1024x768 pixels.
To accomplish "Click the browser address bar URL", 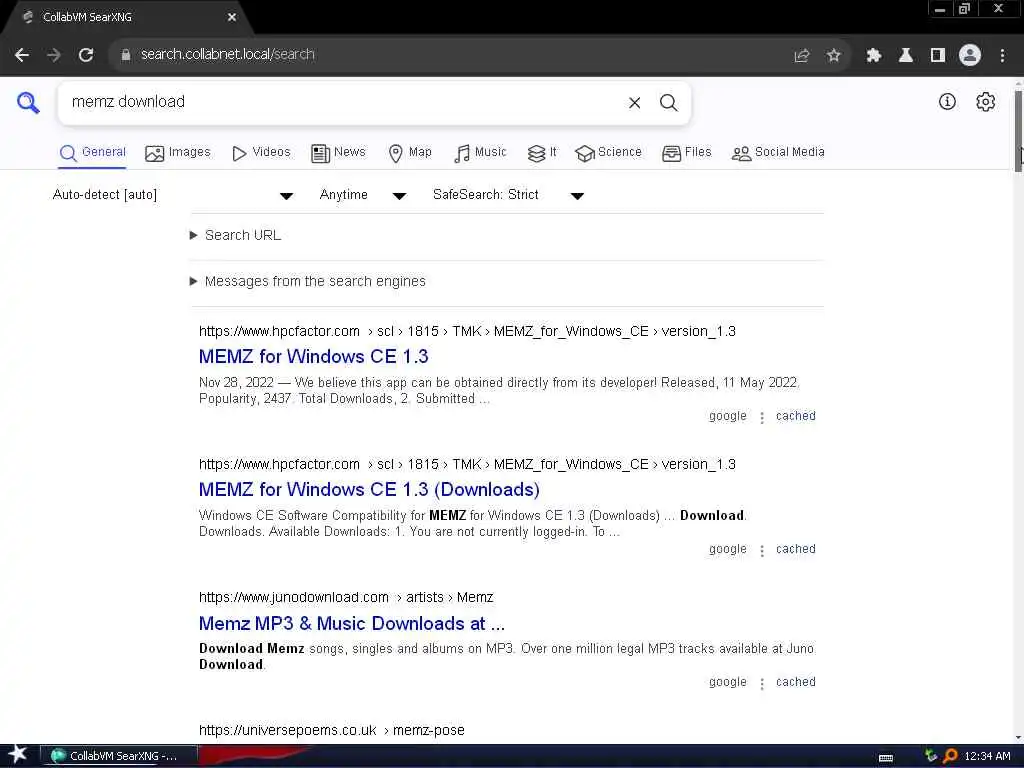I will click(228, 55).
